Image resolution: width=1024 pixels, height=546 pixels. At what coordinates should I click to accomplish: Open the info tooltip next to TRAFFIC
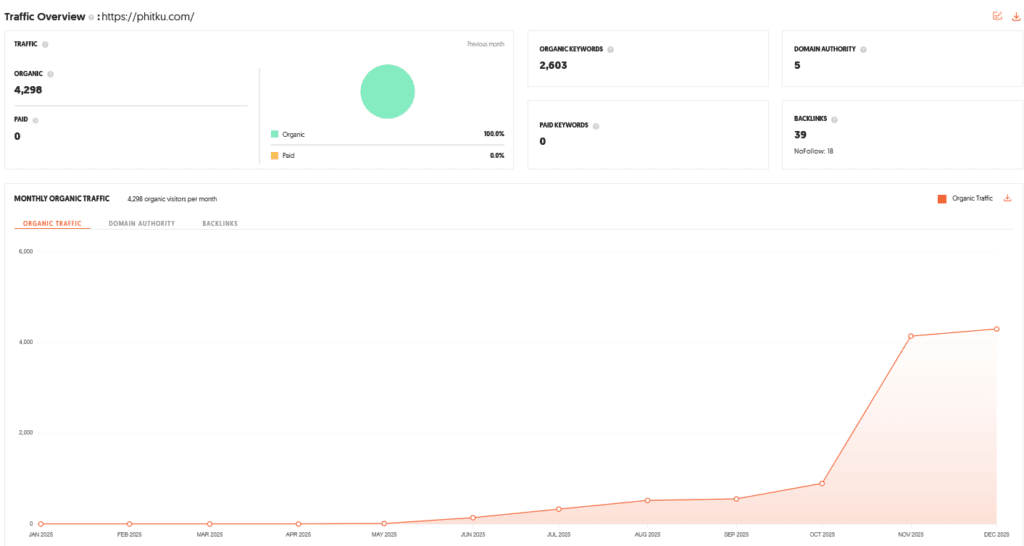pyautogui.click(x=45, y=44)
